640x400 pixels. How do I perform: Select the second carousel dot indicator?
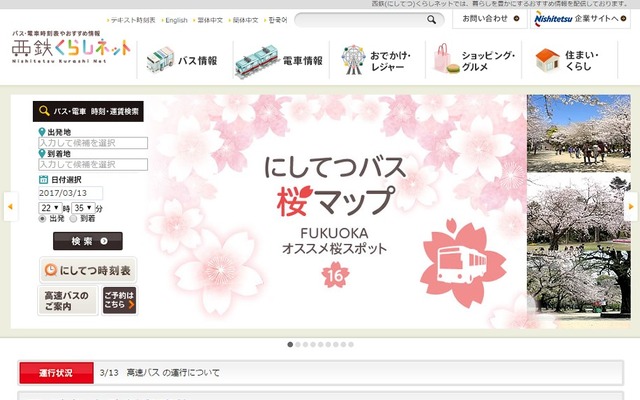[x=298, y=344]
